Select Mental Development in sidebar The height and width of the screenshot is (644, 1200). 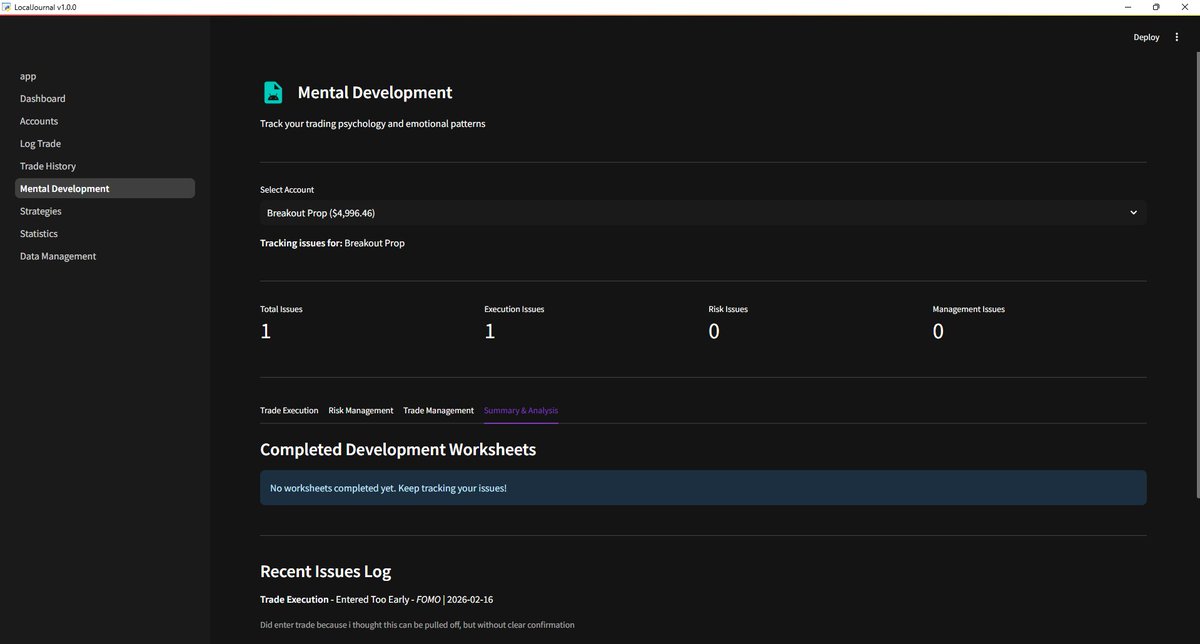coord(105,188)
